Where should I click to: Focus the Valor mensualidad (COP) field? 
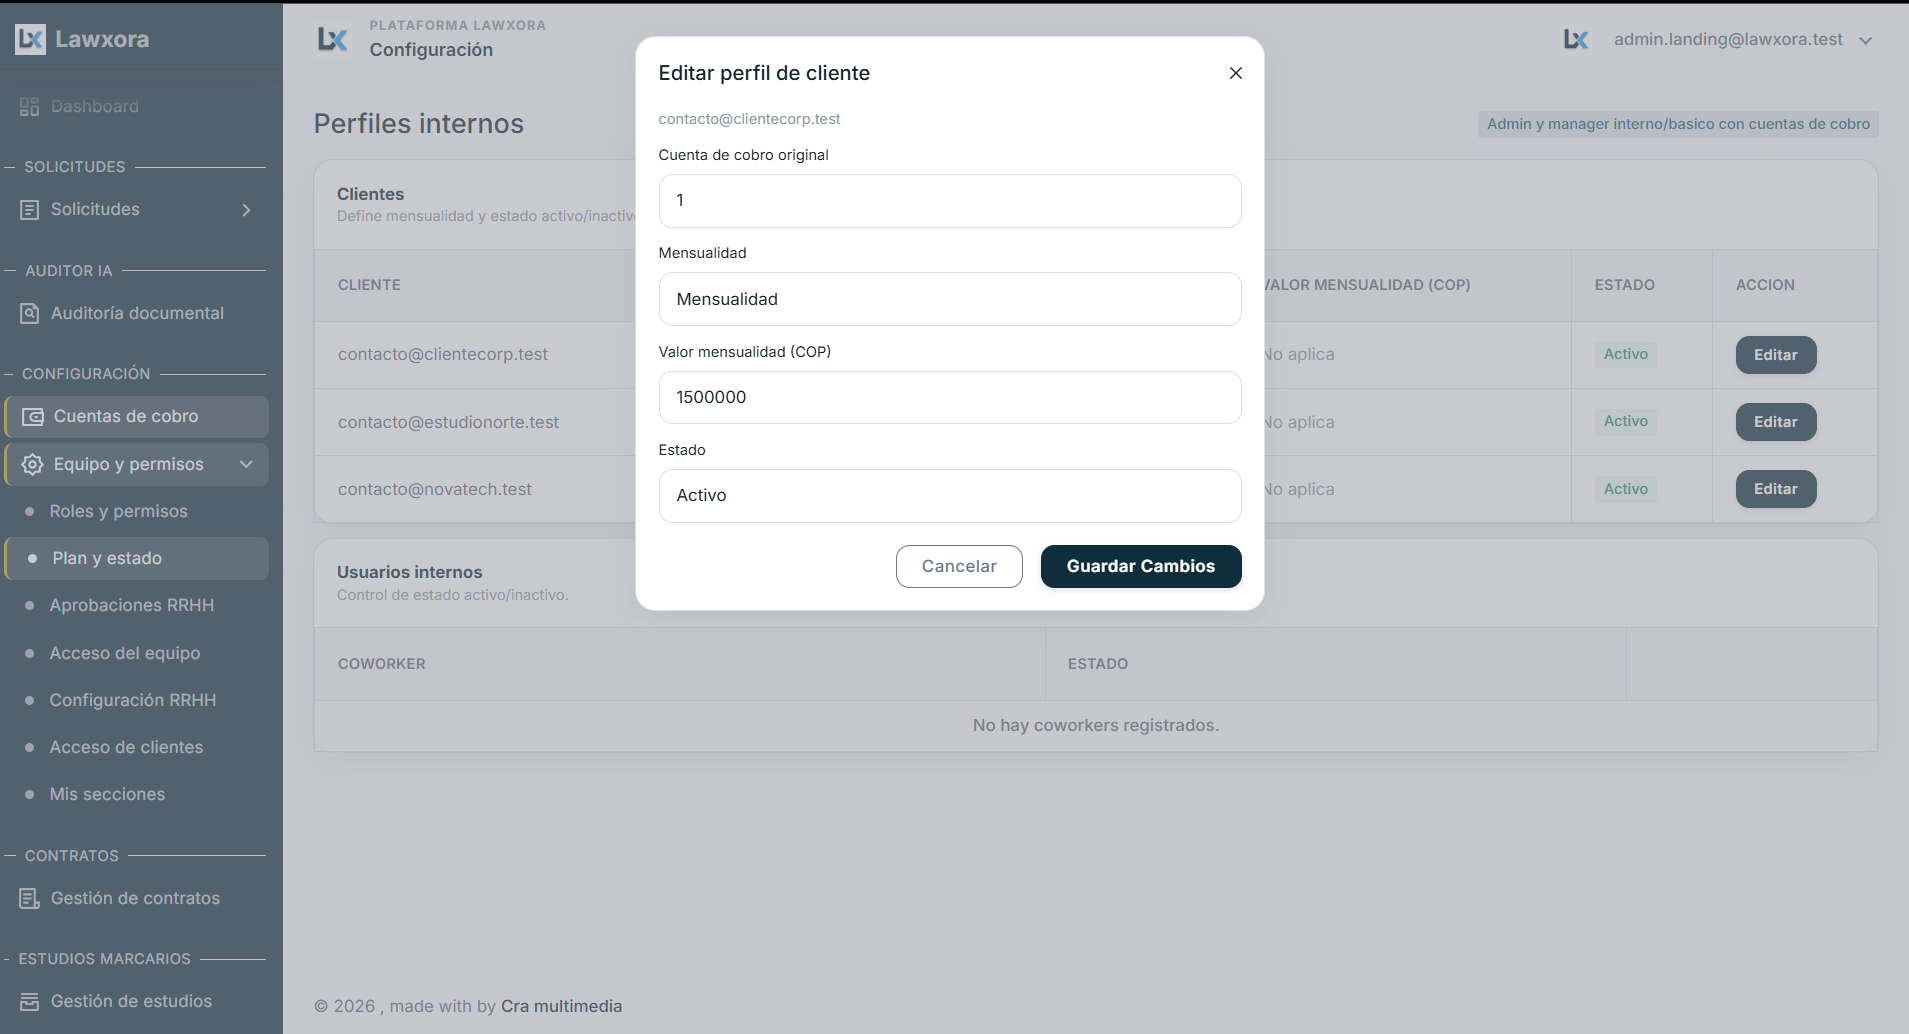click(x=950, y=398)
